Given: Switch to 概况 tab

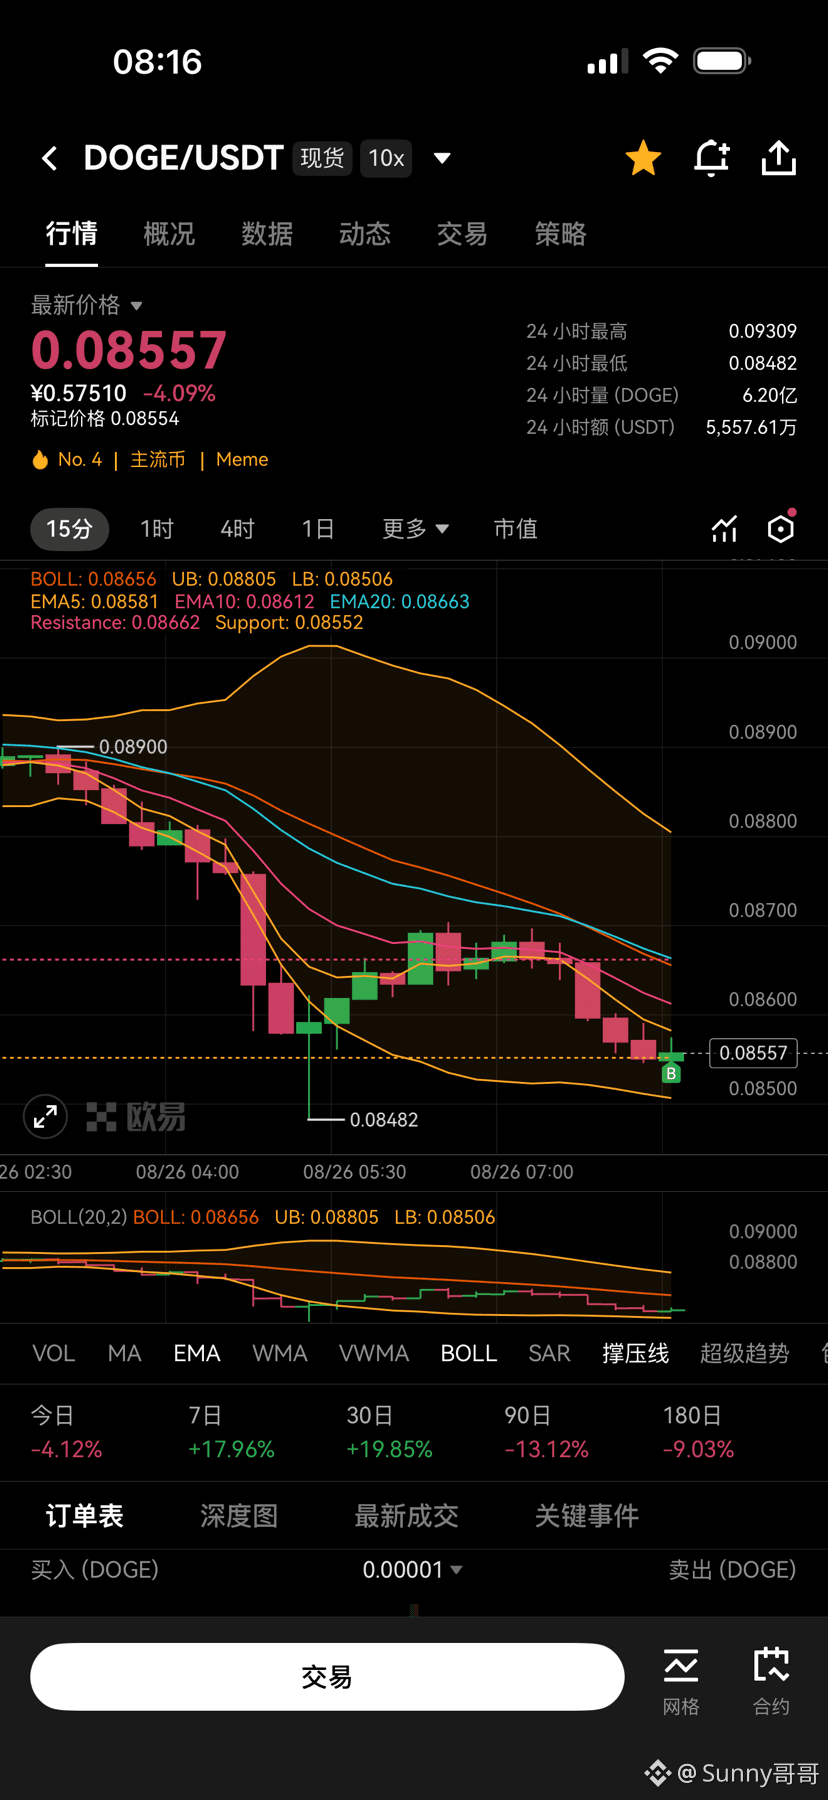Looking at the screenshot, I should pos(169,234).
